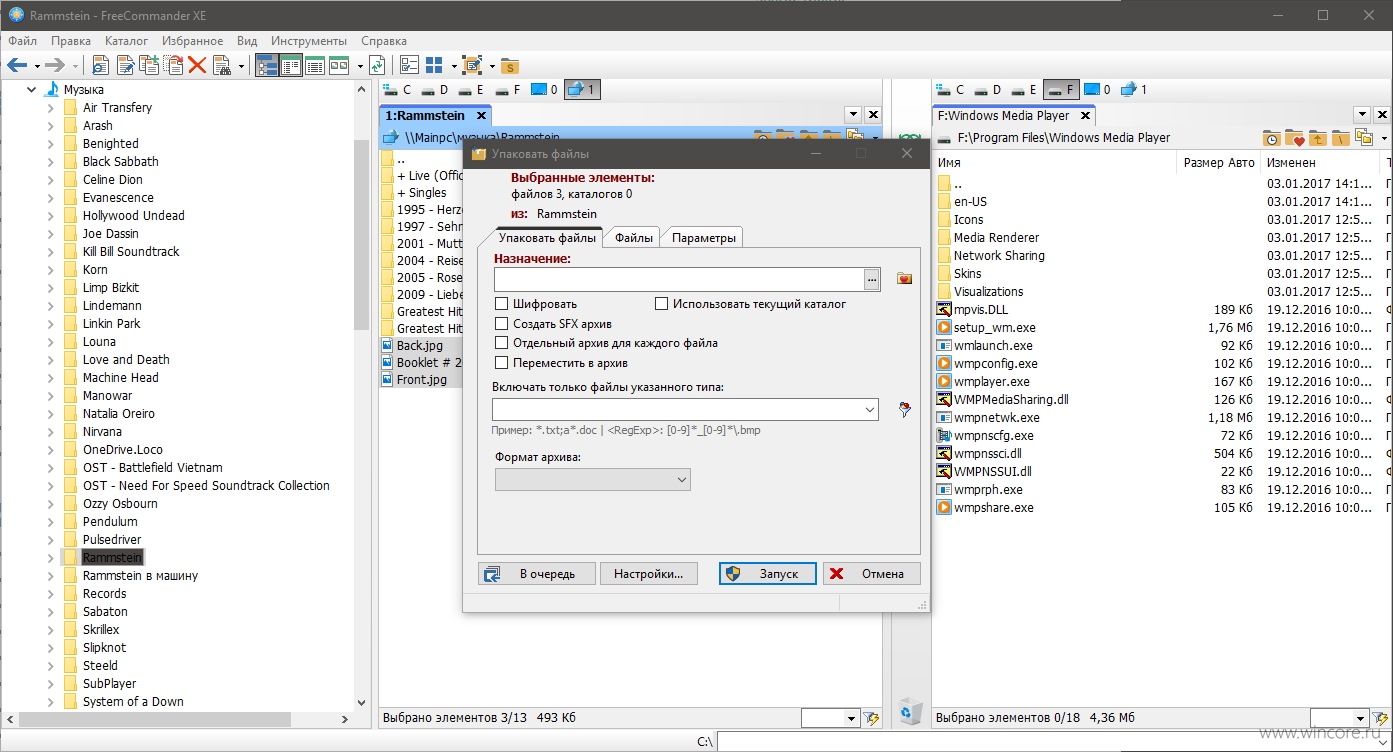Screen dimensions: 1393x752
Task: Enable Создать SFX архив checkbox
Action: pos(502,324)
